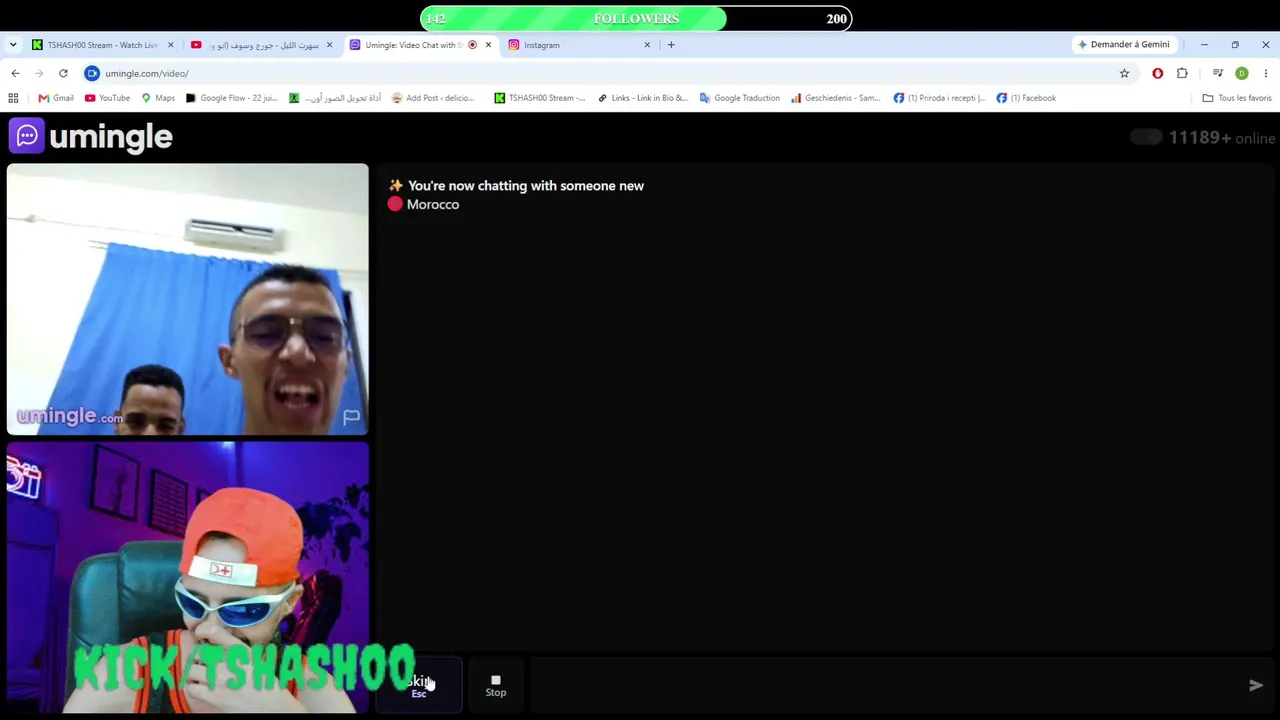The width and height of the screenshot is (1280, 720).
Task: Click the stranger's webcam video
Action: tap(188, 299)
